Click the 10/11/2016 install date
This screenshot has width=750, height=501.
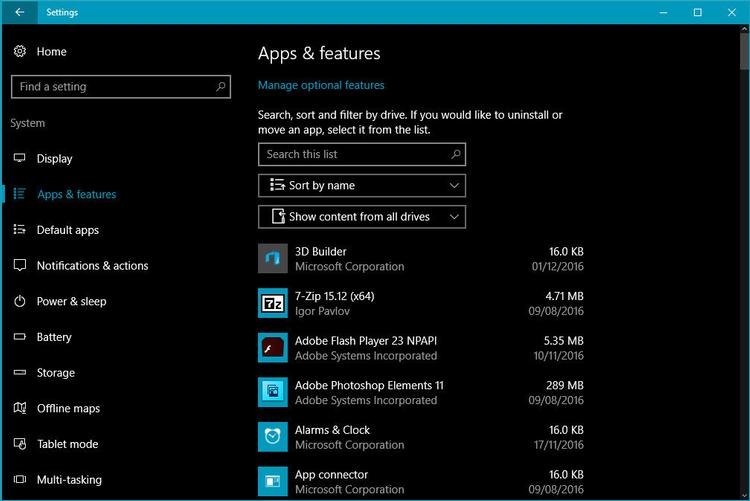click(x=559, y=356)
